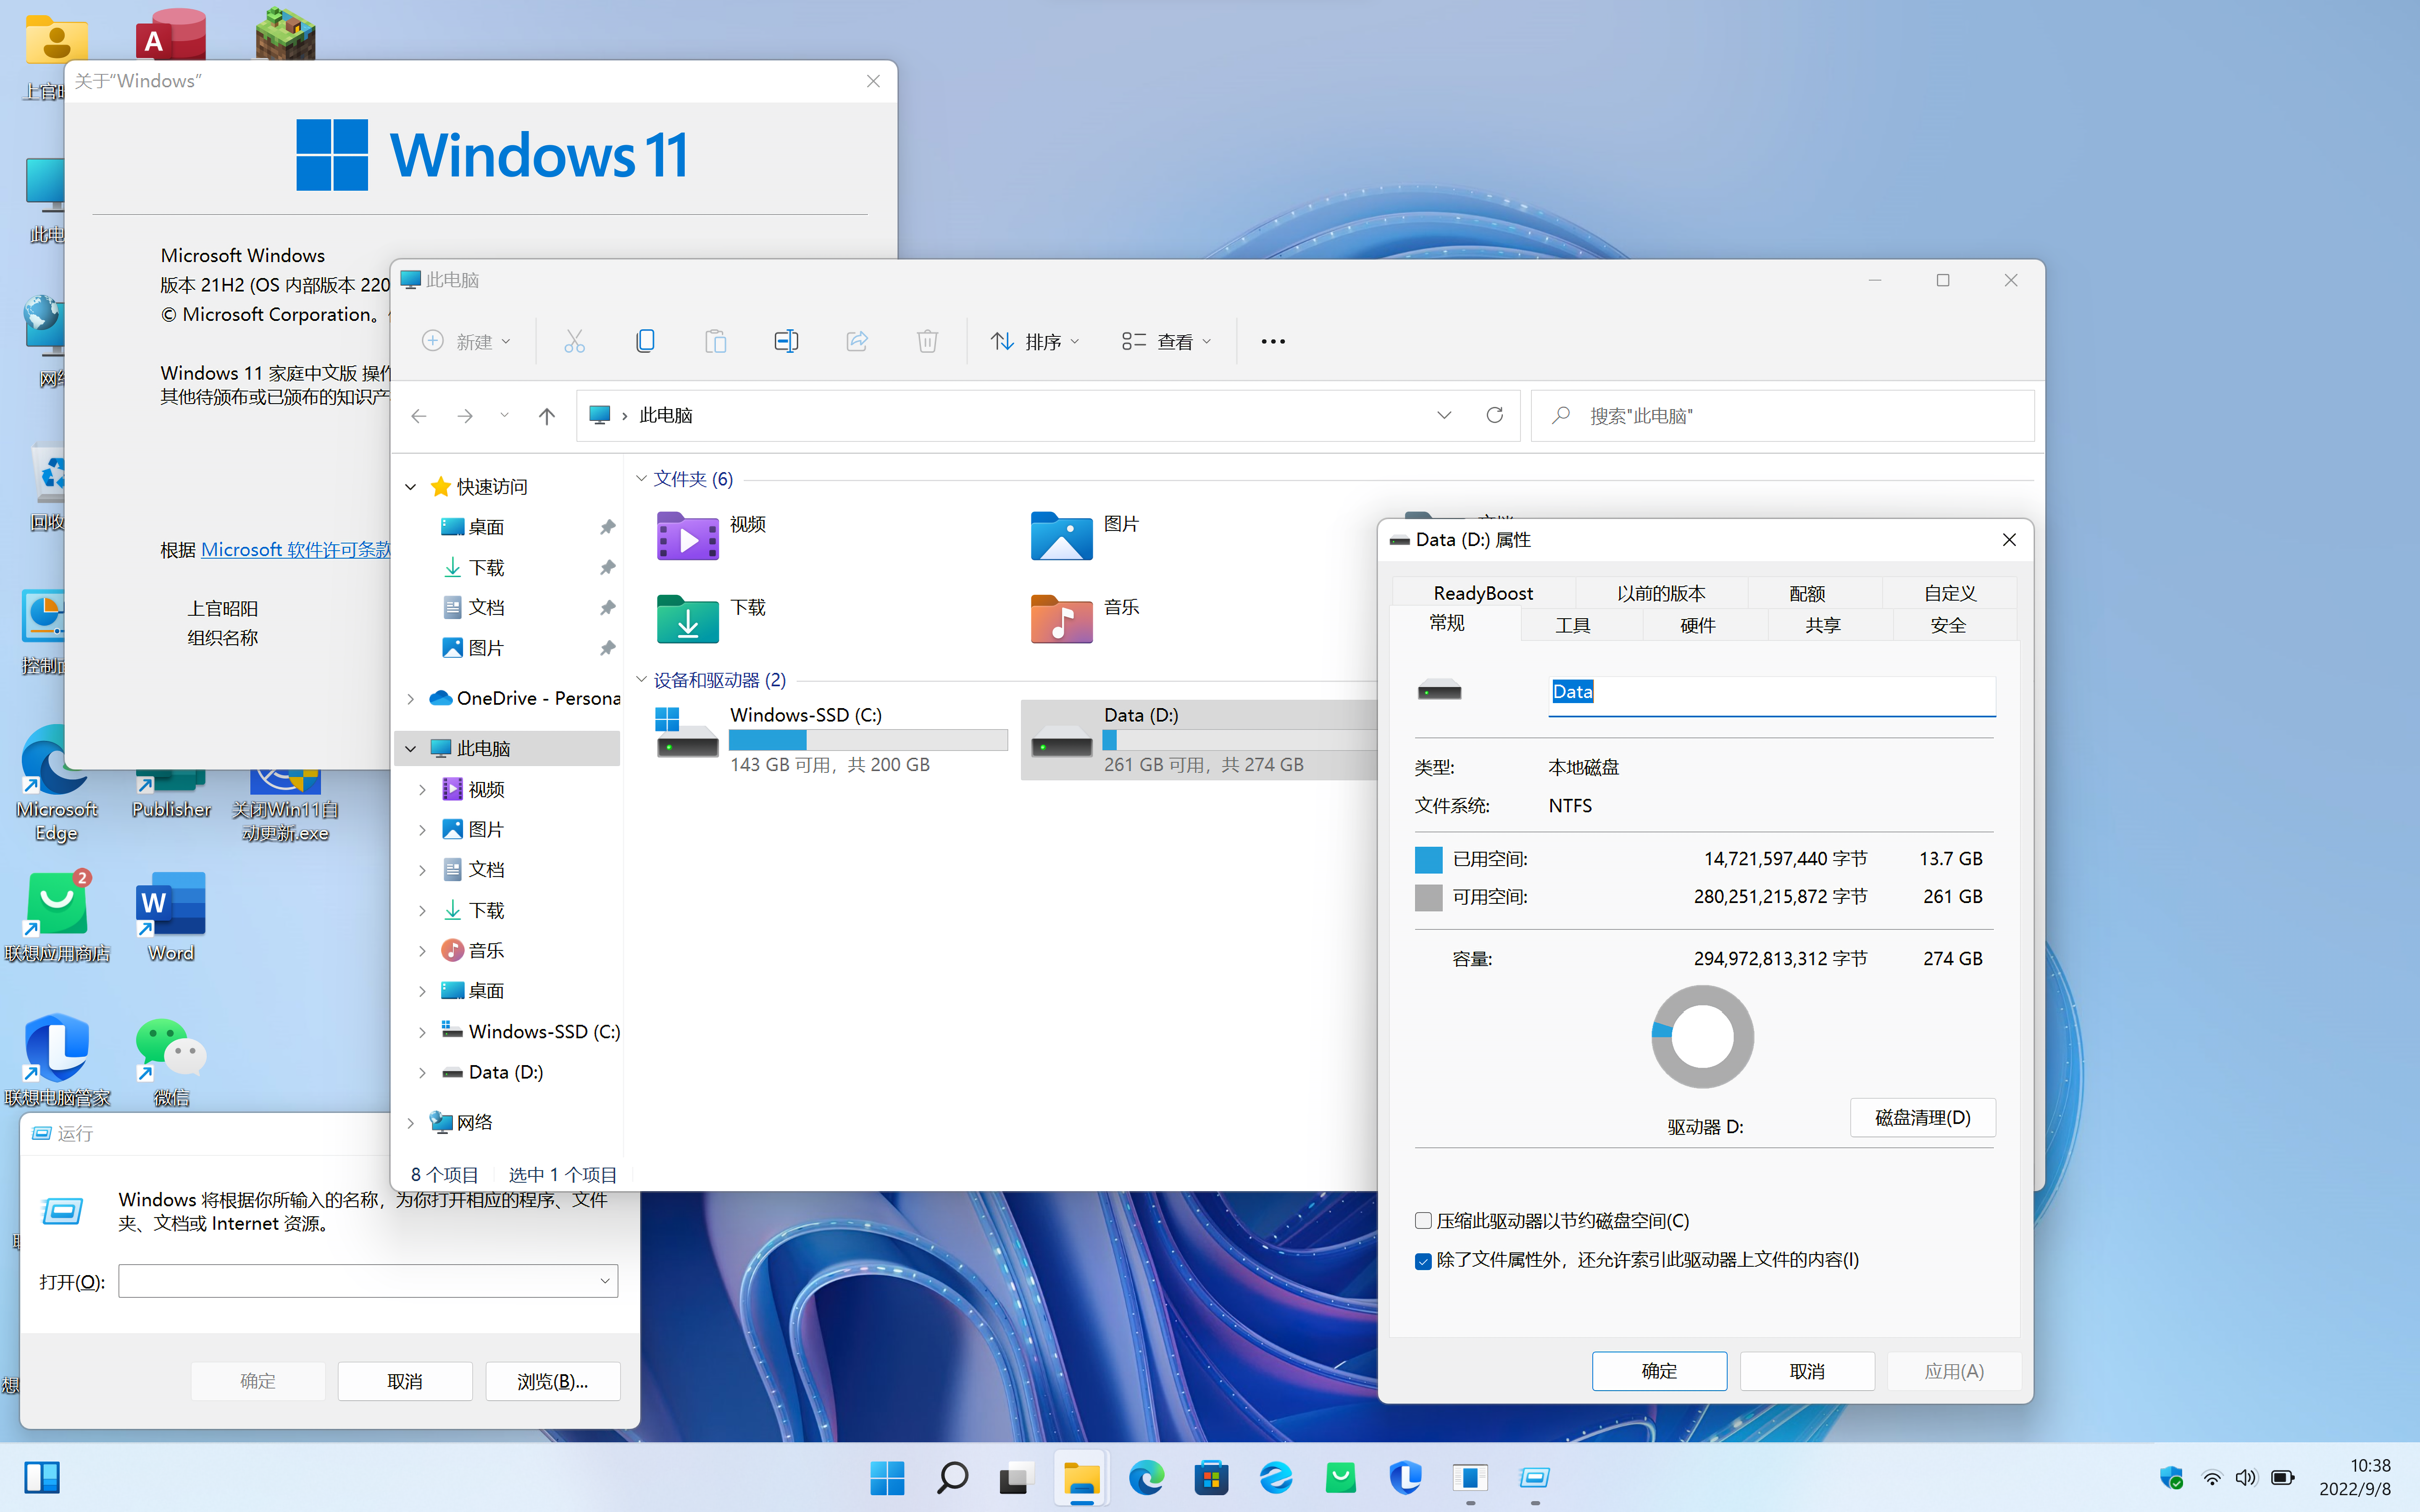2420x1512 pixels.
Task: Click the 磁盘清理(D) button
Action: [x=1922, y=1117]
